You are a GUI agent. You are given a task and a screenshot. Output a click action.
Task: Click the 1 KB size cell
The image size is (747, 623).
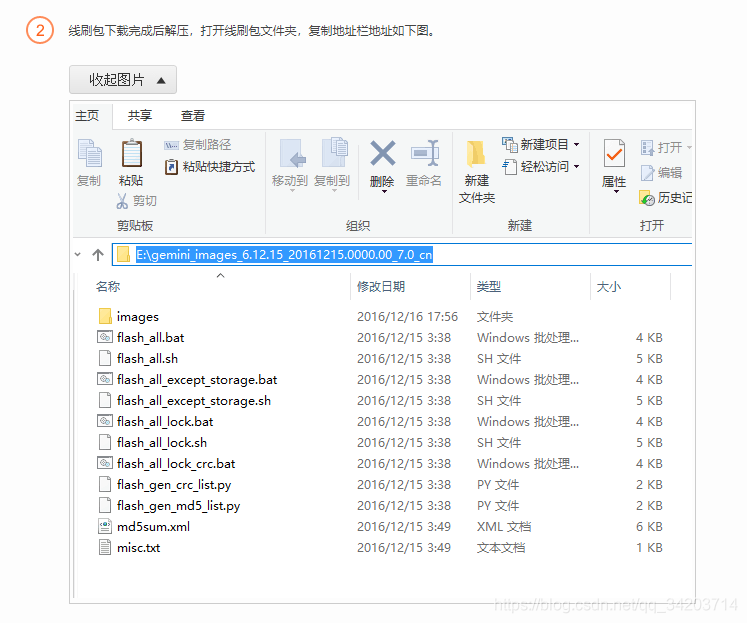click(x=649, y=547)
